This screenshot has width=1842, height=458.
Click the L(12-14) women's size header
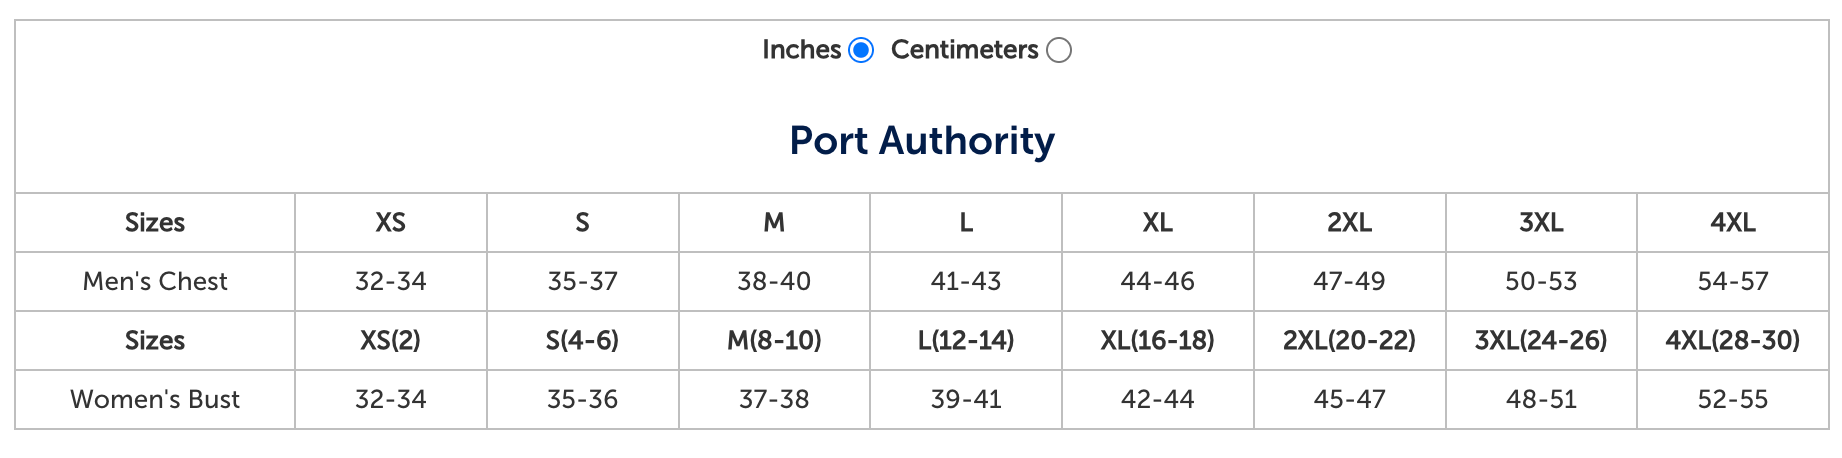click(x=966, y=340)
